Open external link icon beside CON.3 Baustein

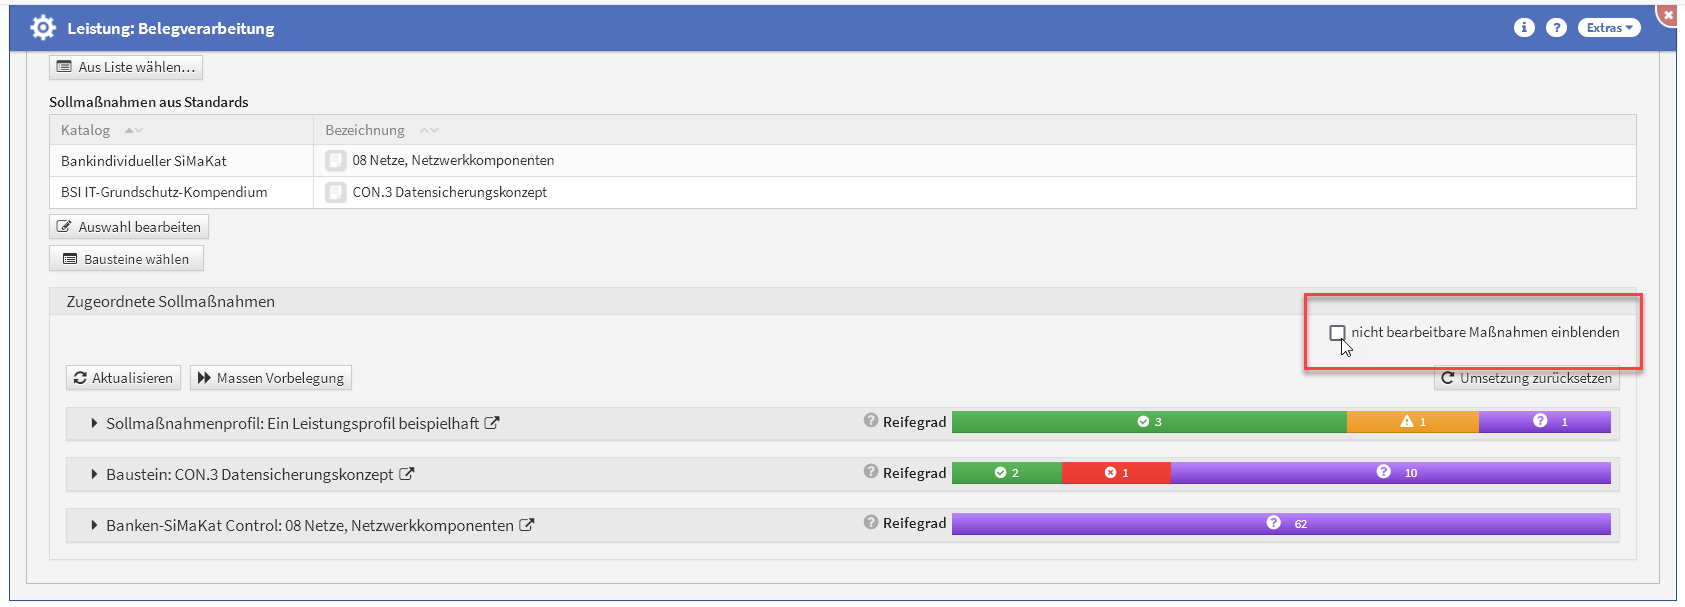coord(407,474)
